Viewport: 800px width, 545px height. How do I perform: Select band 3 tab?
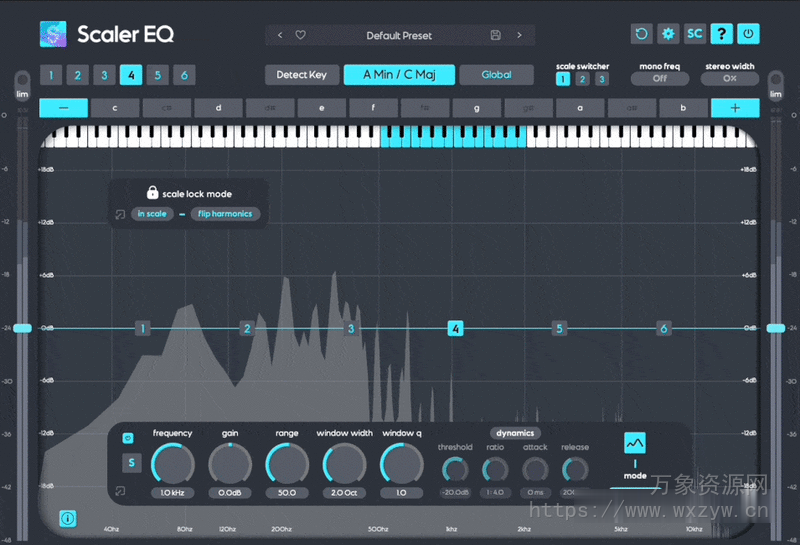[104, 75]
